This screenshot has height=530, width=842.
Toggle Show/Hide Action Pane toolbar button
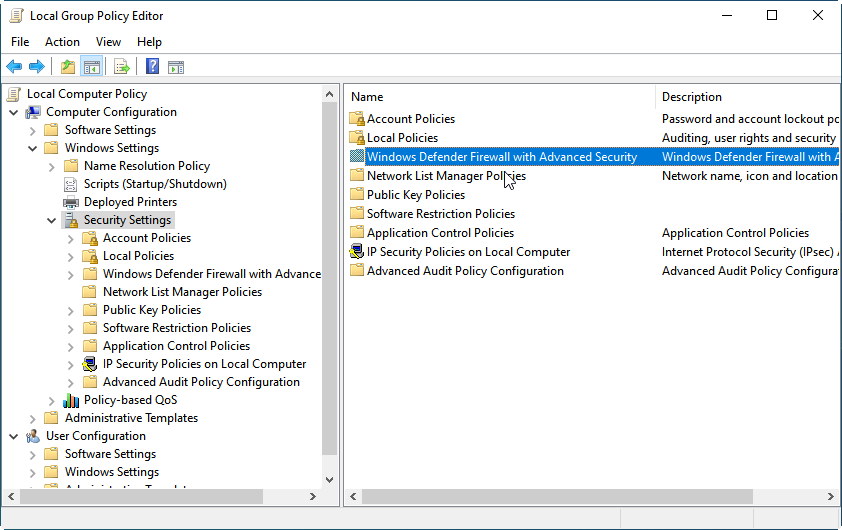(176, 67)
